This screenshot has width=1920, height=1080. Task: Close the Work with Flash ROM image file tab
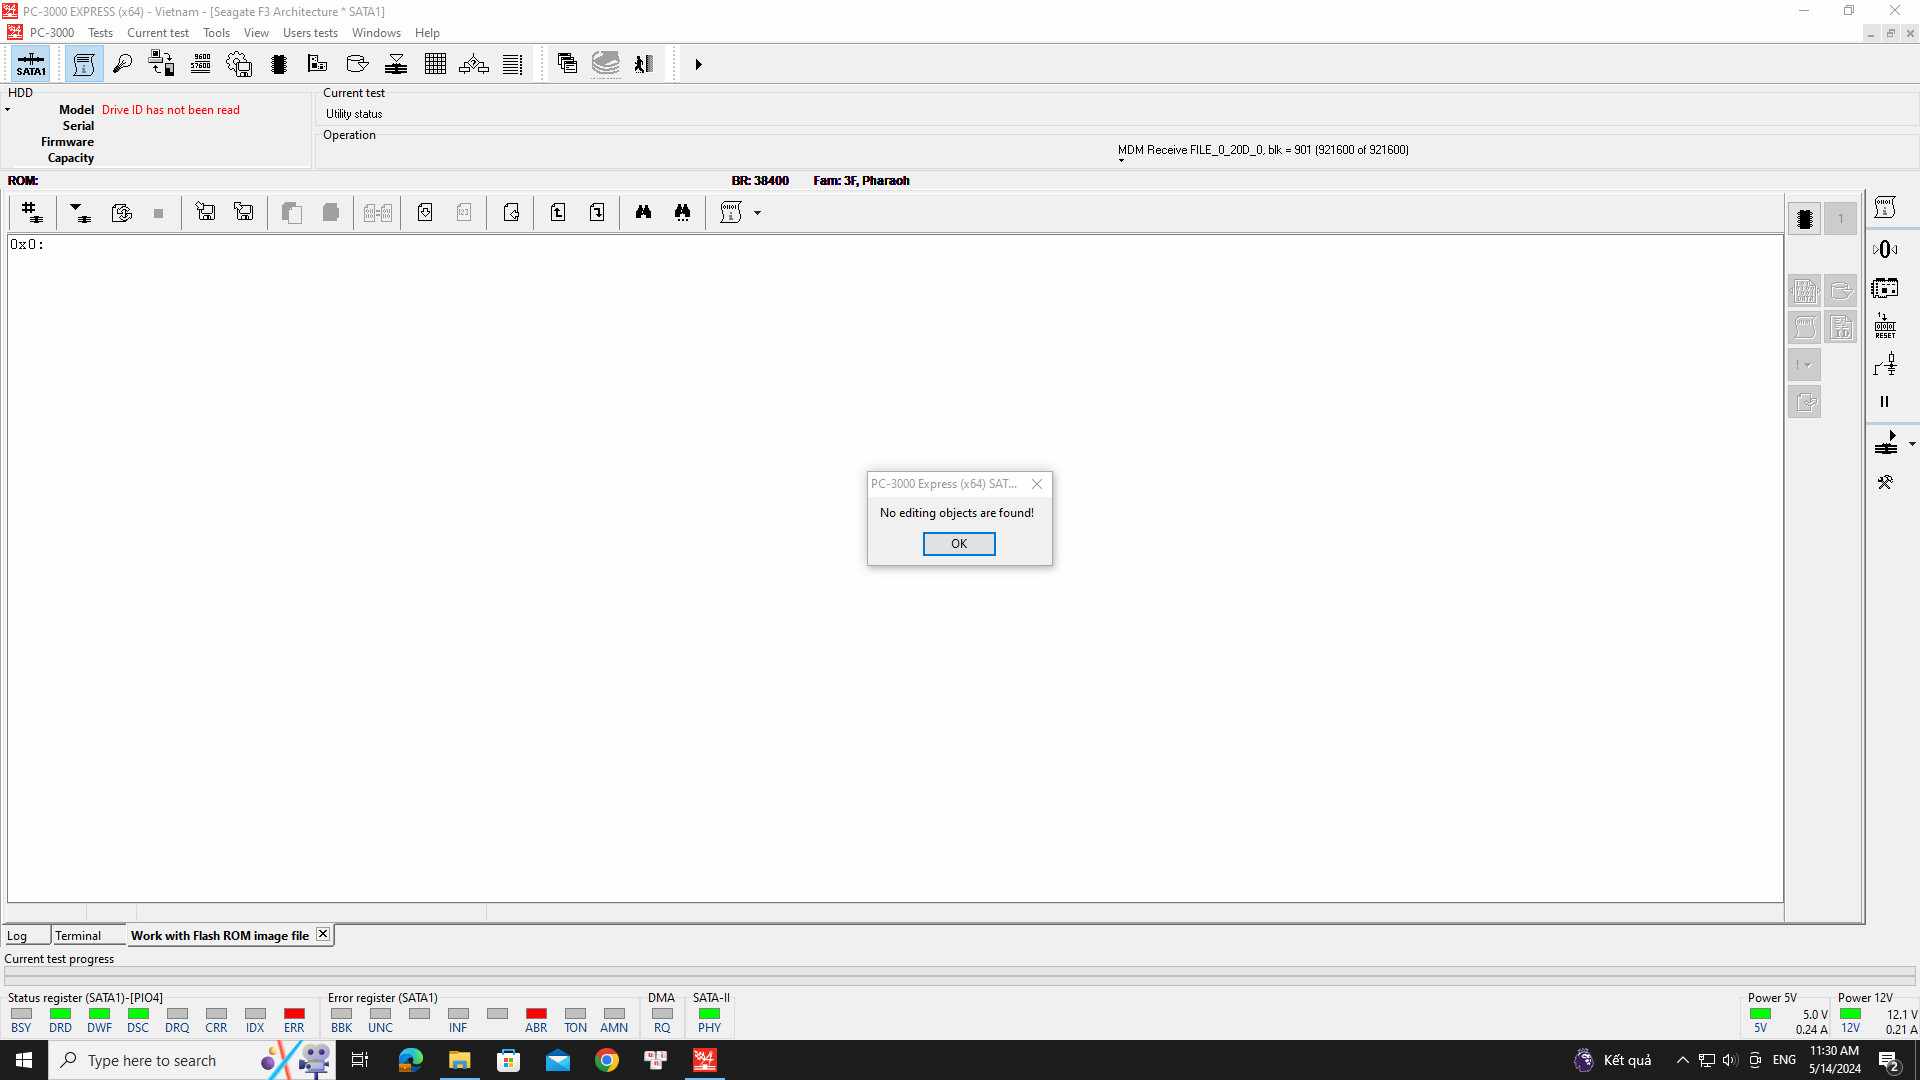pyautogui.click(x=322, y=934)
